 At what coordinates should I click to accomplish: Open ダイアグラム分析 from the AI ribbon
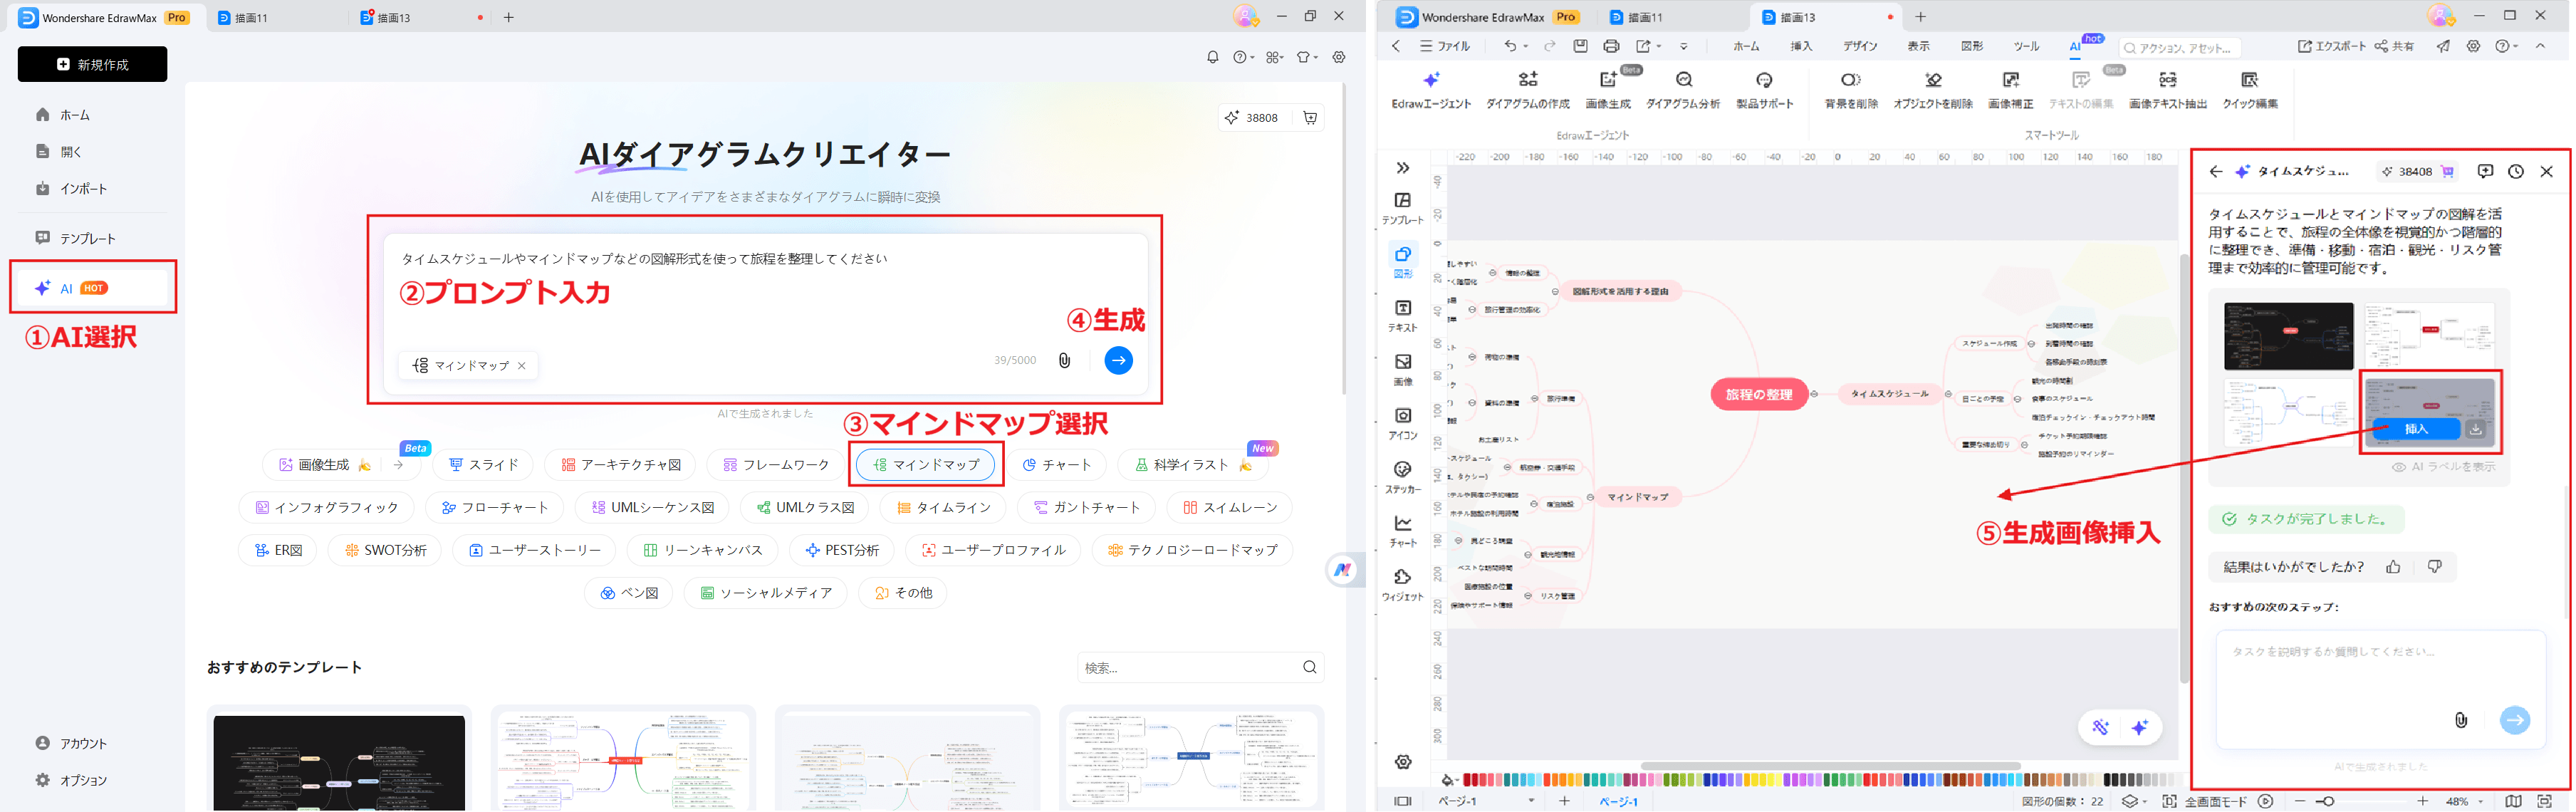1686,88
